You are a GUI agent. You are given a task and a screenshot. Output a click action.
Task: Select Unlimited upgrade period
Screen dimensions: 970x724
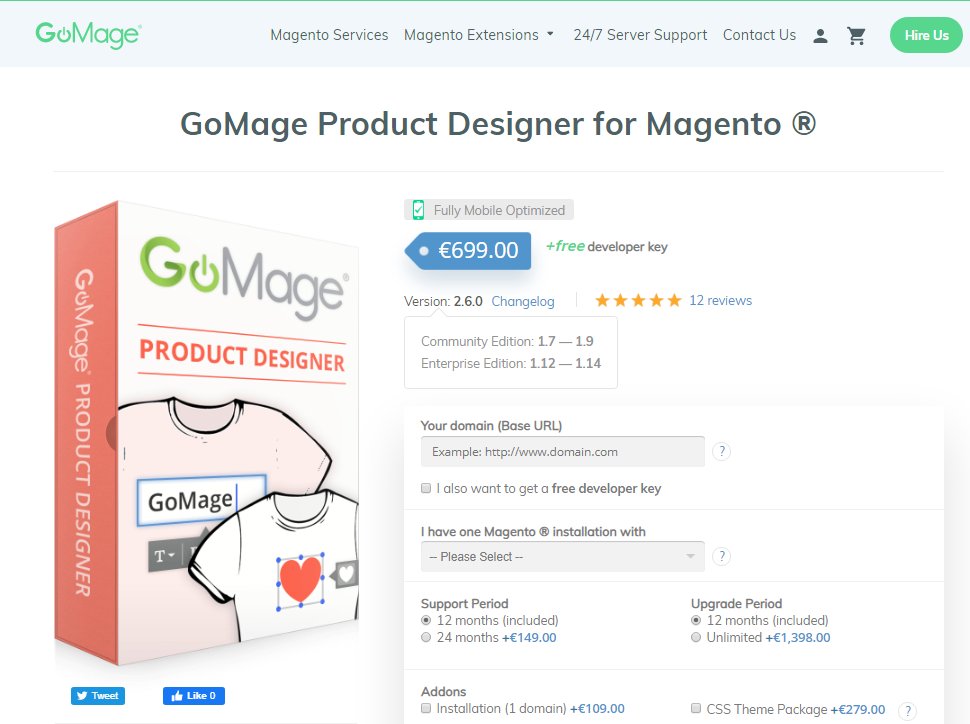tap(696, 637)
